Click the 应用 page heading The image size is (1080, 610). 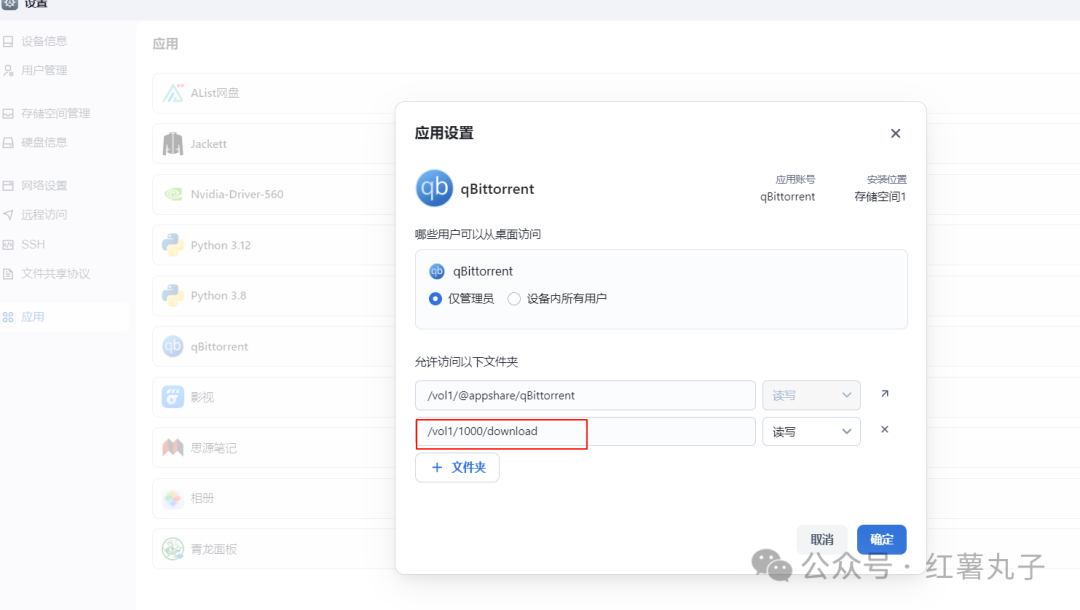(x=165, y=44)
